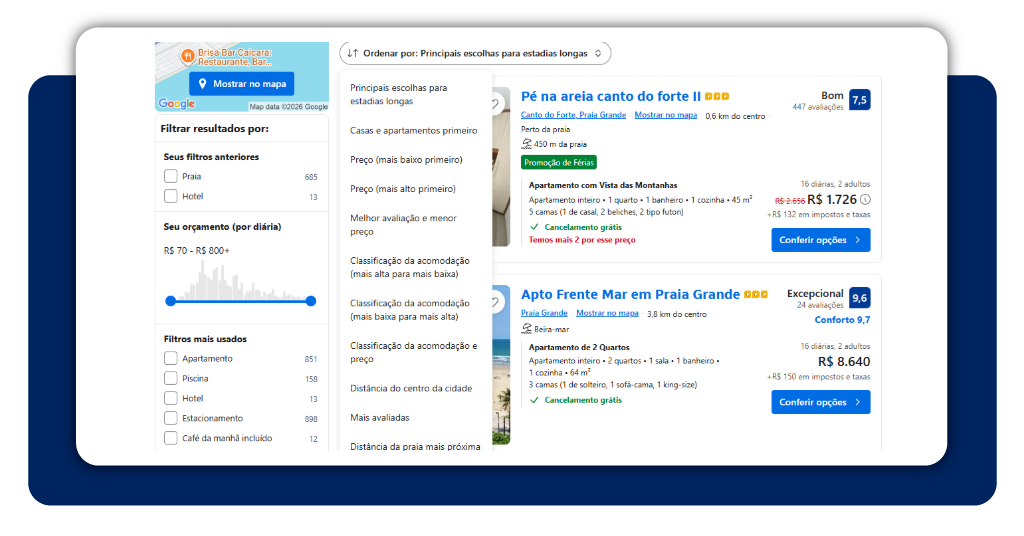Click the 7,5 rating score badge
Image resolution: width=1024 pixels, height=536 pixels.
(859, 100)
